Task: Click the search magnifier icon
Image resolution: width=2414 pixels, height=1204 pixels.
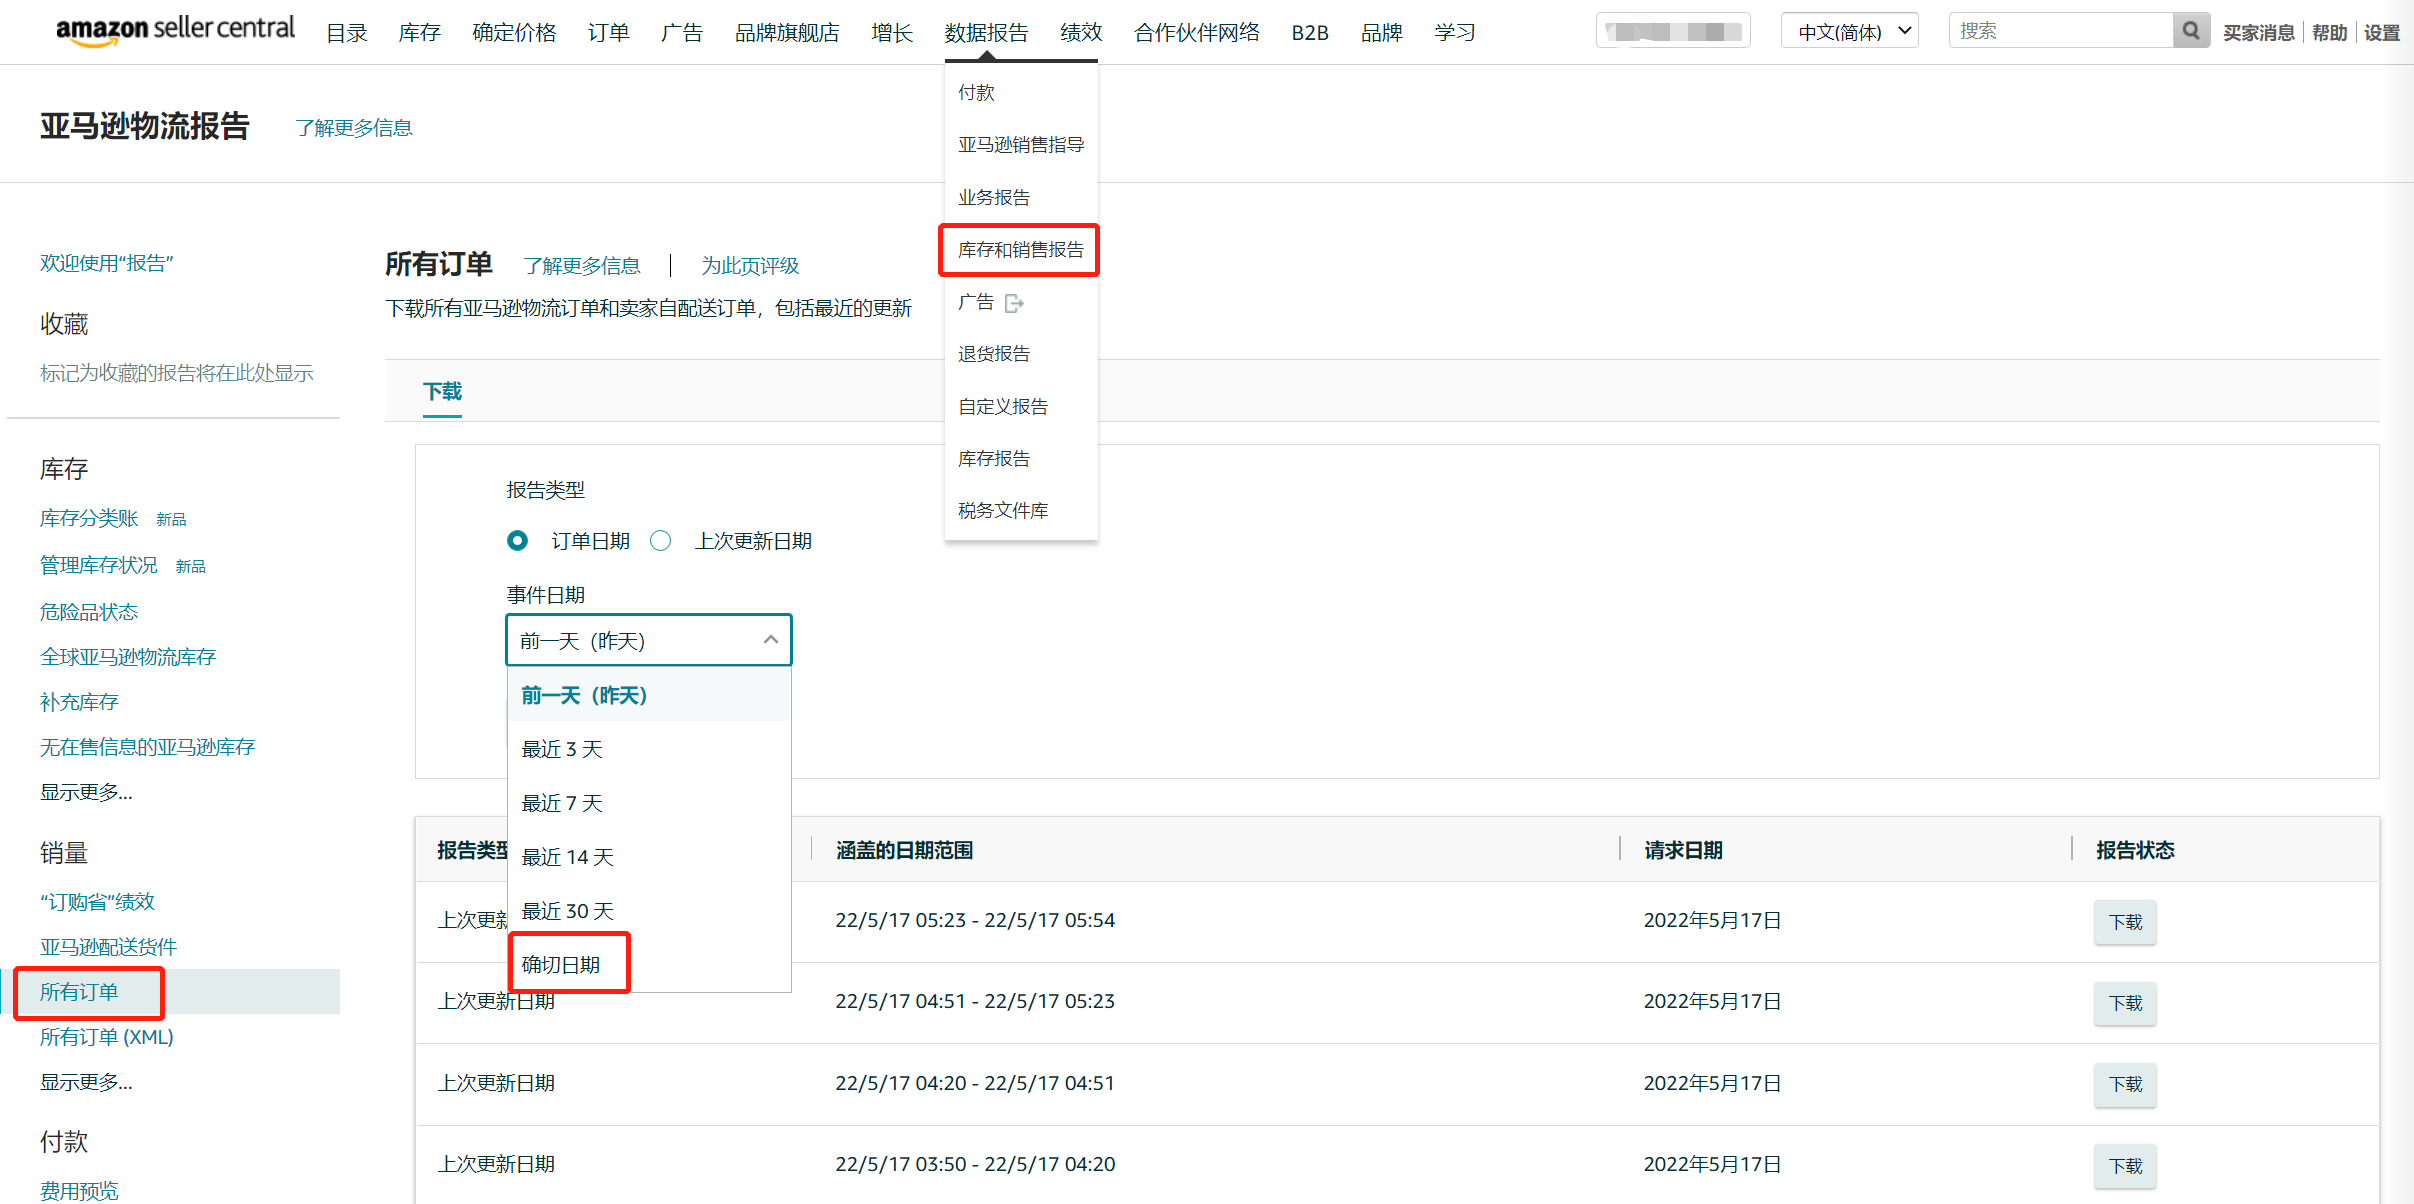Action: tap(2190, 31)
